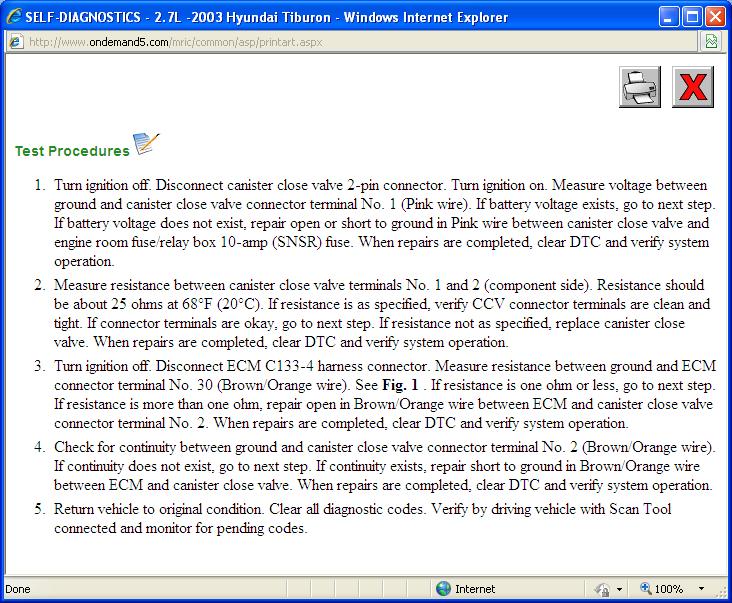The width and height of the screenshot is (732, 603).
Task: Maximize the Internet Explorer window
Action: 692,18
